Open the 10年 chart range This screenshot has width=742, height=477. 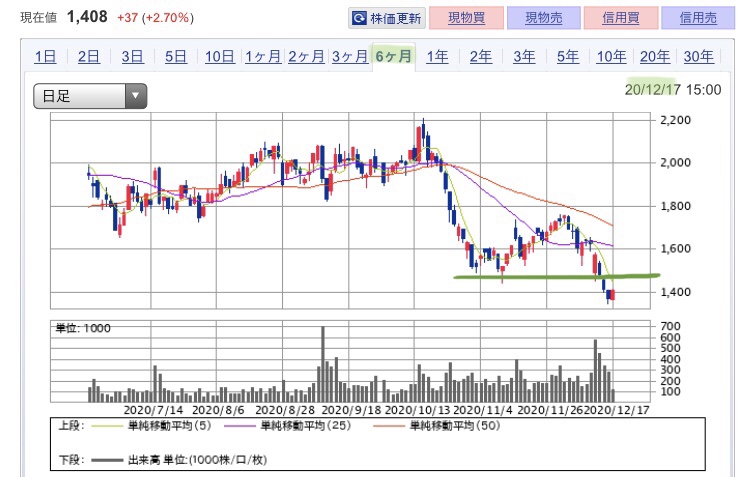(x=611, y=56)
